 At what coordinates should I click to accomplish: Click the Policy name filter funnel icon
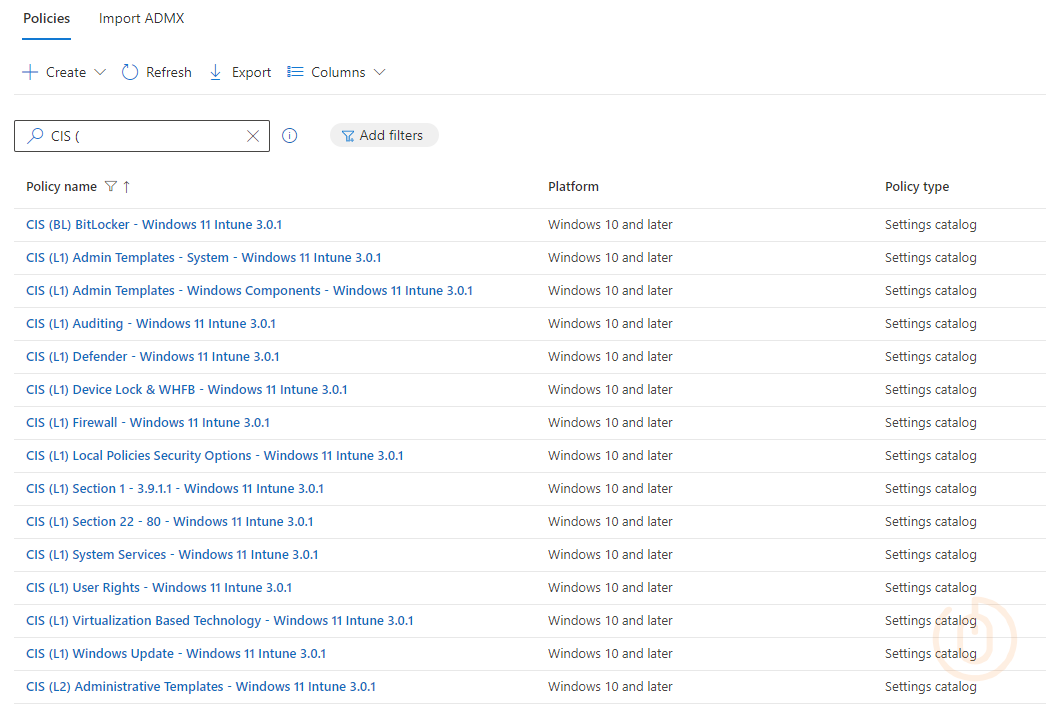tap(111, 187)
